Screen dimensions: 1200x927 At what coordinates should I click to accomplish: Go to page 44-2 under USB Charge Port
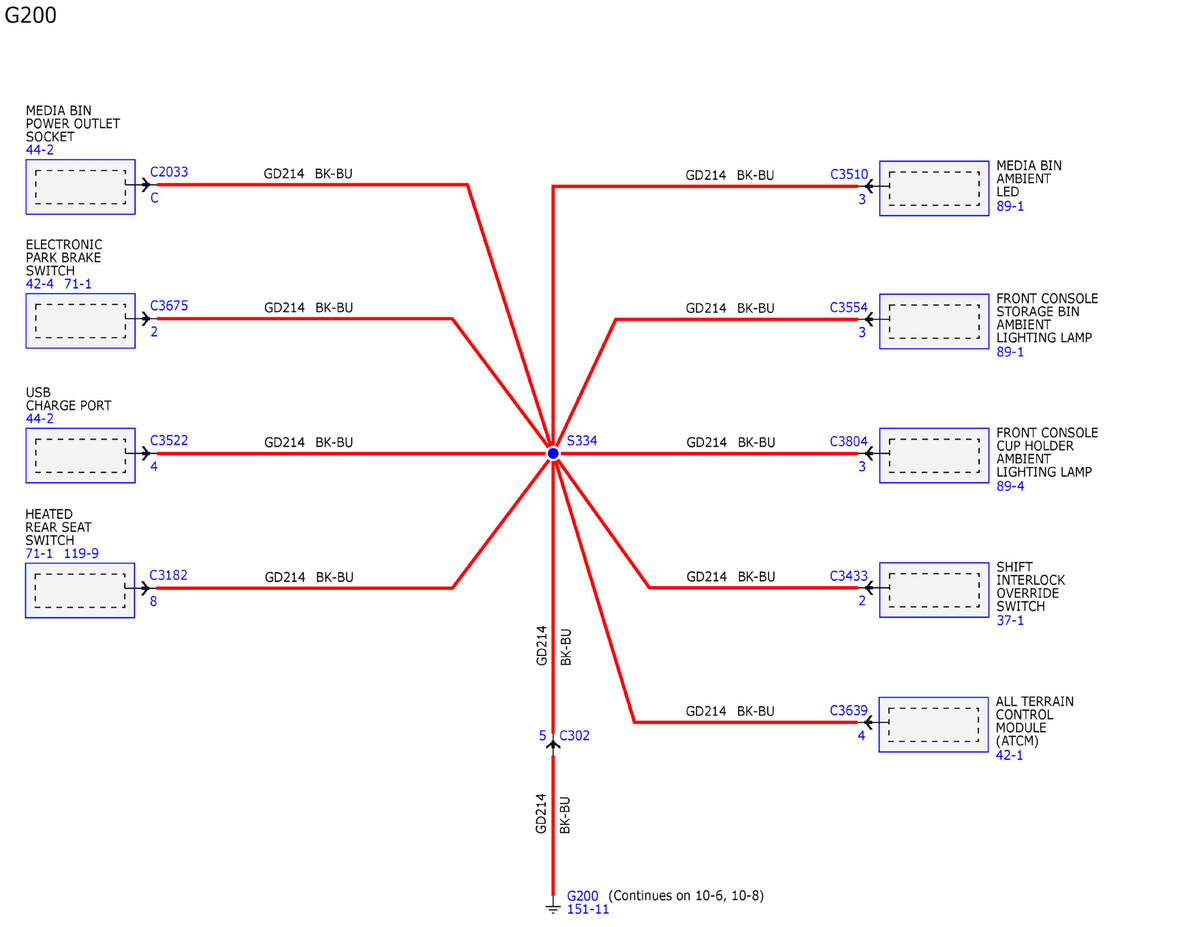click(40, 419)
